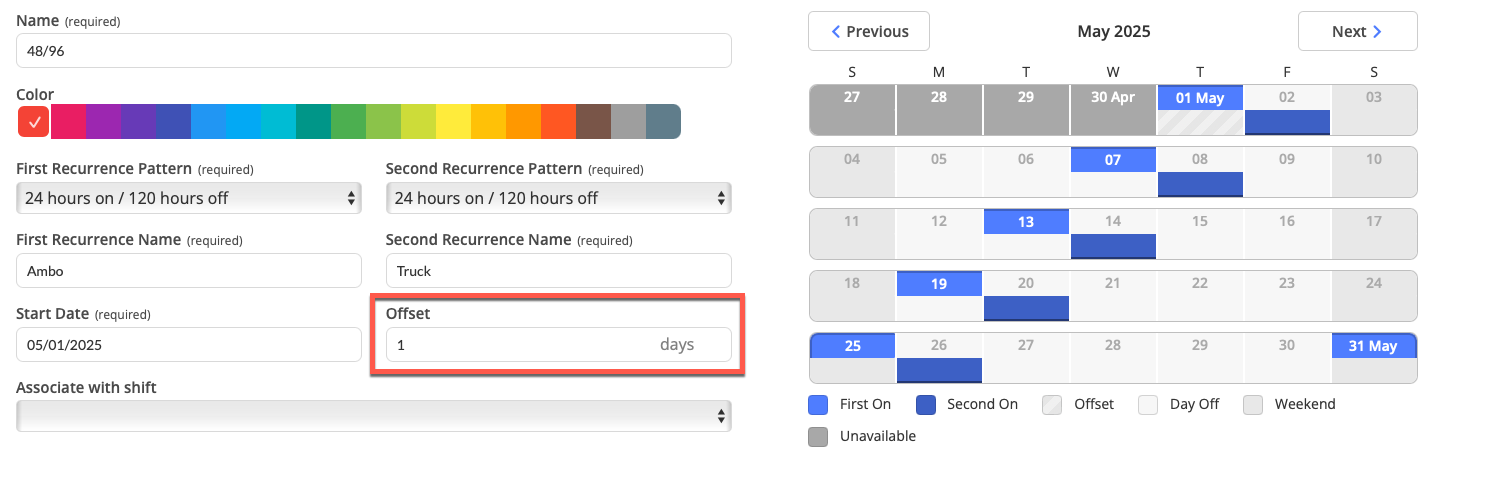Image resolution: width=1487 pixels, height=481 pixels.
Task: Expand the Associate with shift dropdown
Action: [374, 416]
